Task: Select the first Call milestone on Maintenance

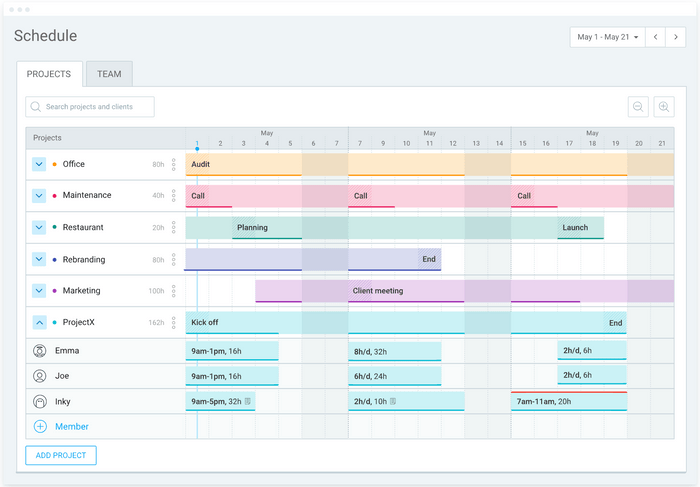Action: [x=198, y=196]
